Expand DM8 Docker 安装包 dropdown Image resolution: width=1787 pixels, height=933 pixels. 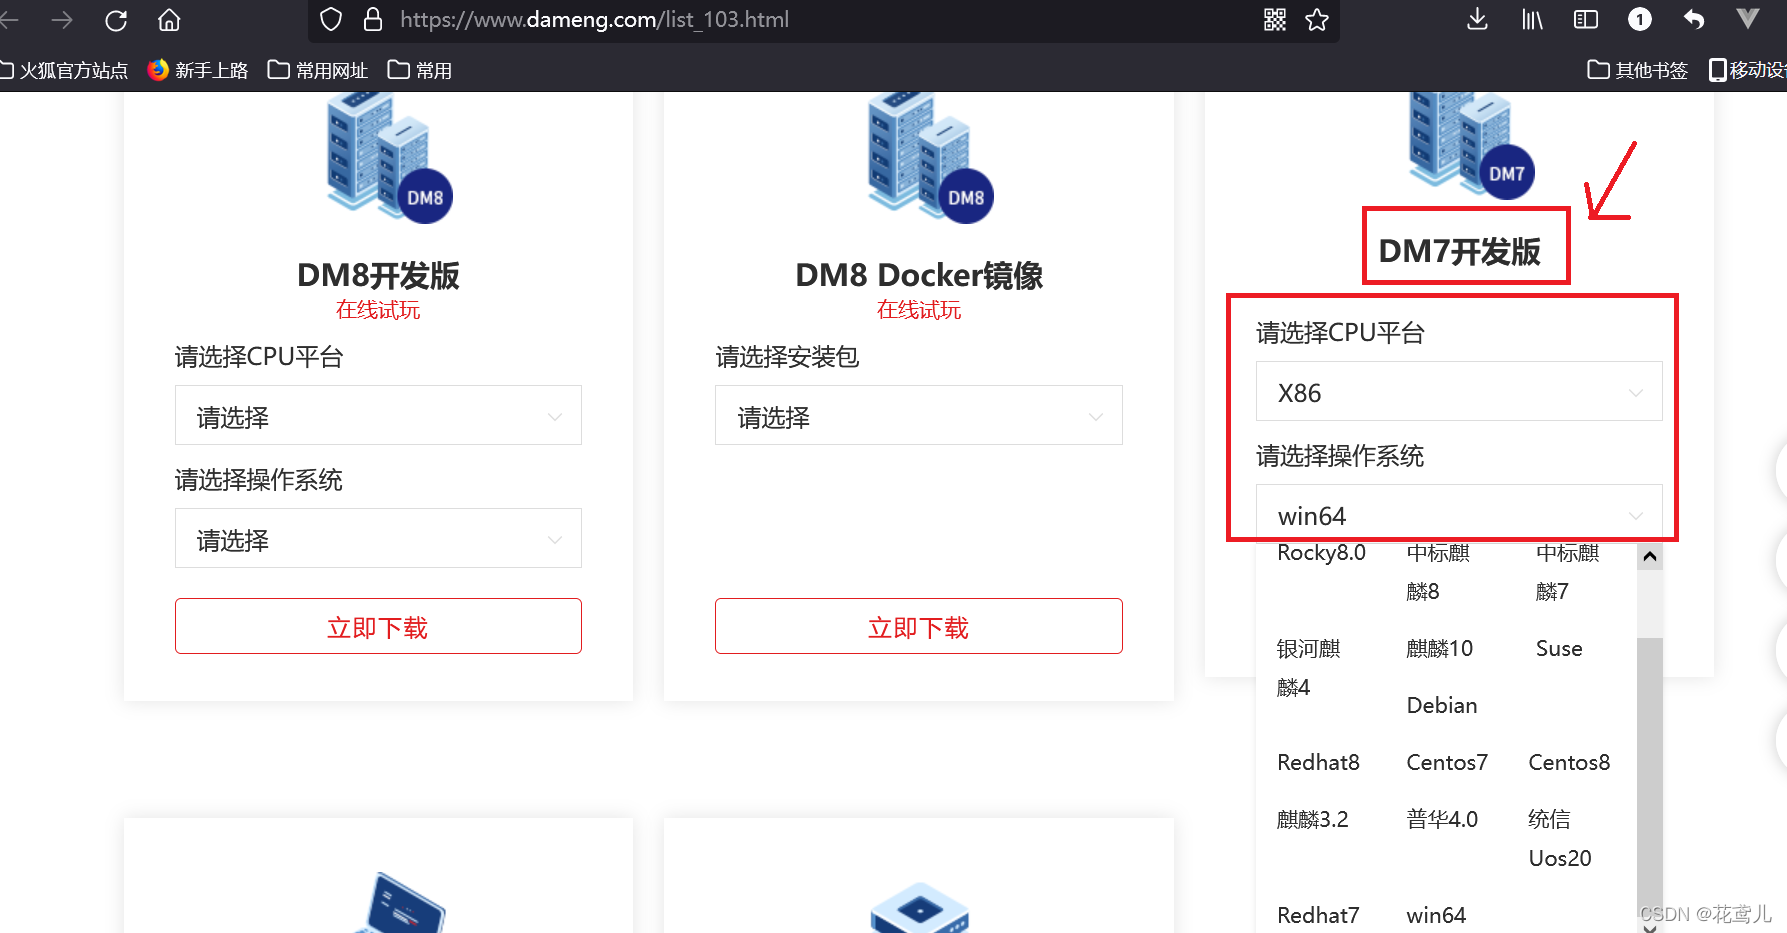point(919,415)
